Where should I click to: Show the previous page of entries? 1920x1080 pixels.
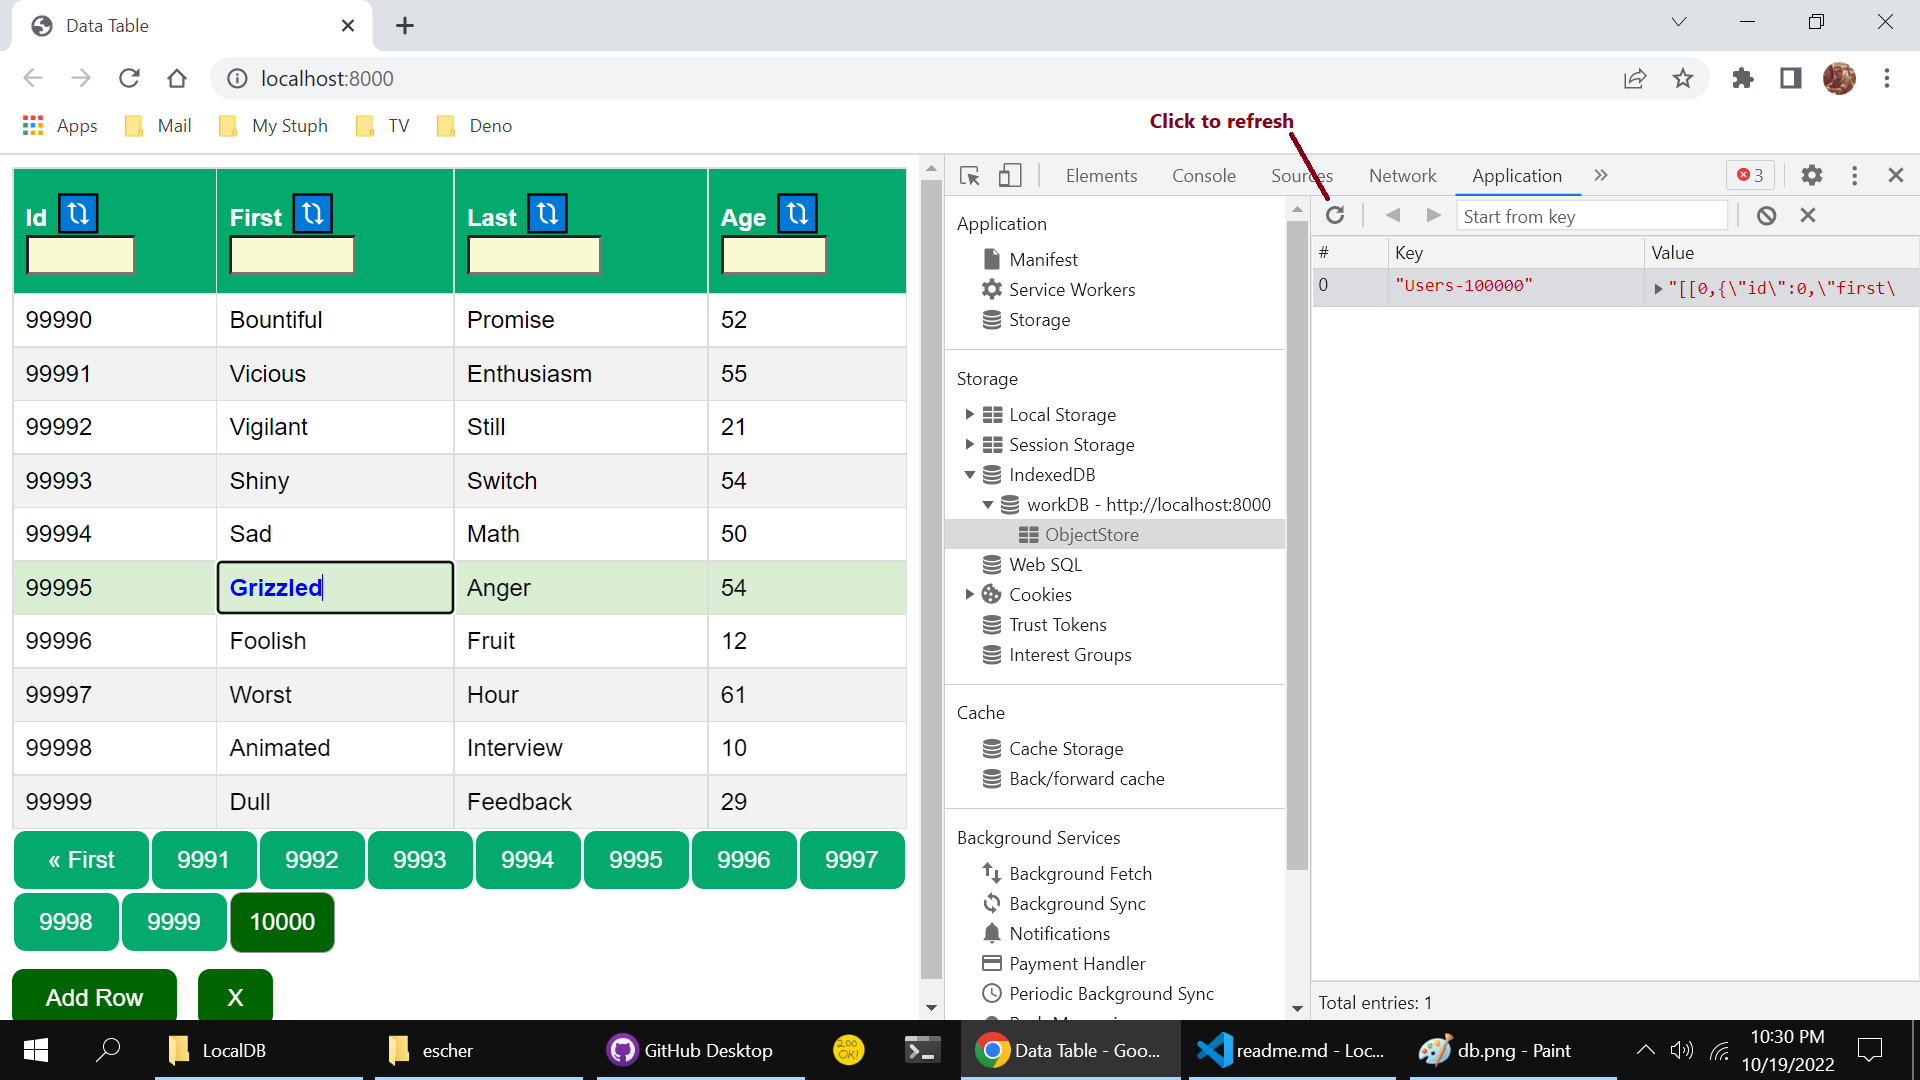1392,215
